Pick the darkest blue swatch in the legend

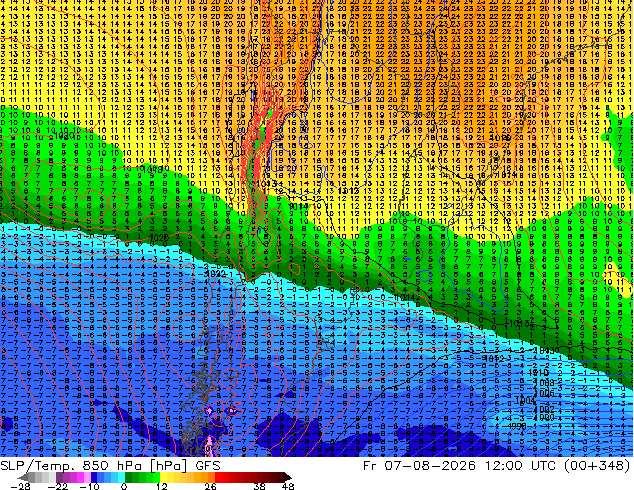94,477
